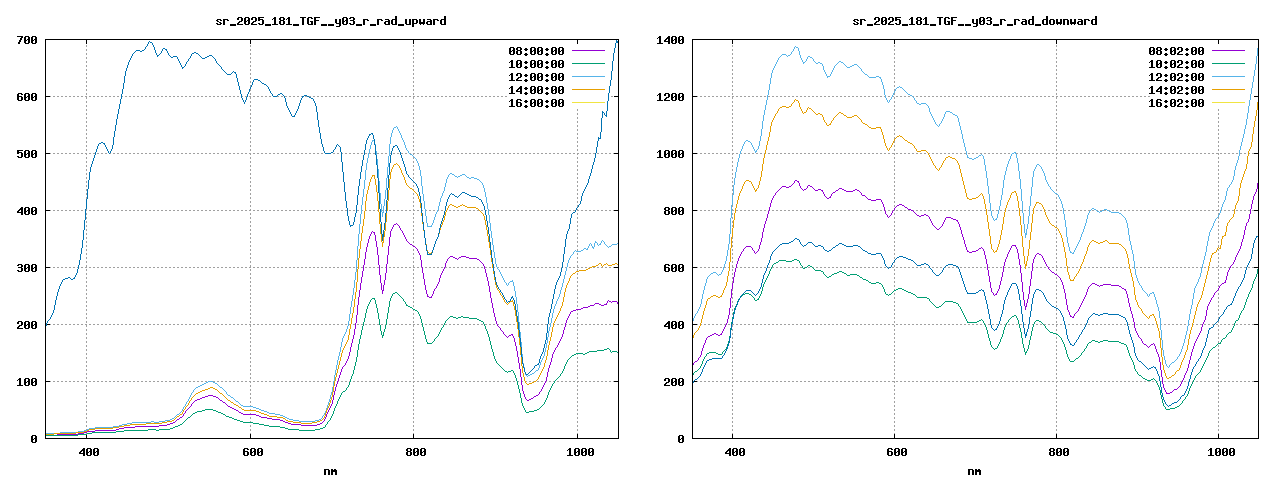The width and height of the screenshot is (1280, 480).
Task: Click purple line sample beside 08:02:00
Action: pyautogui.click(x=1229, y=50)
